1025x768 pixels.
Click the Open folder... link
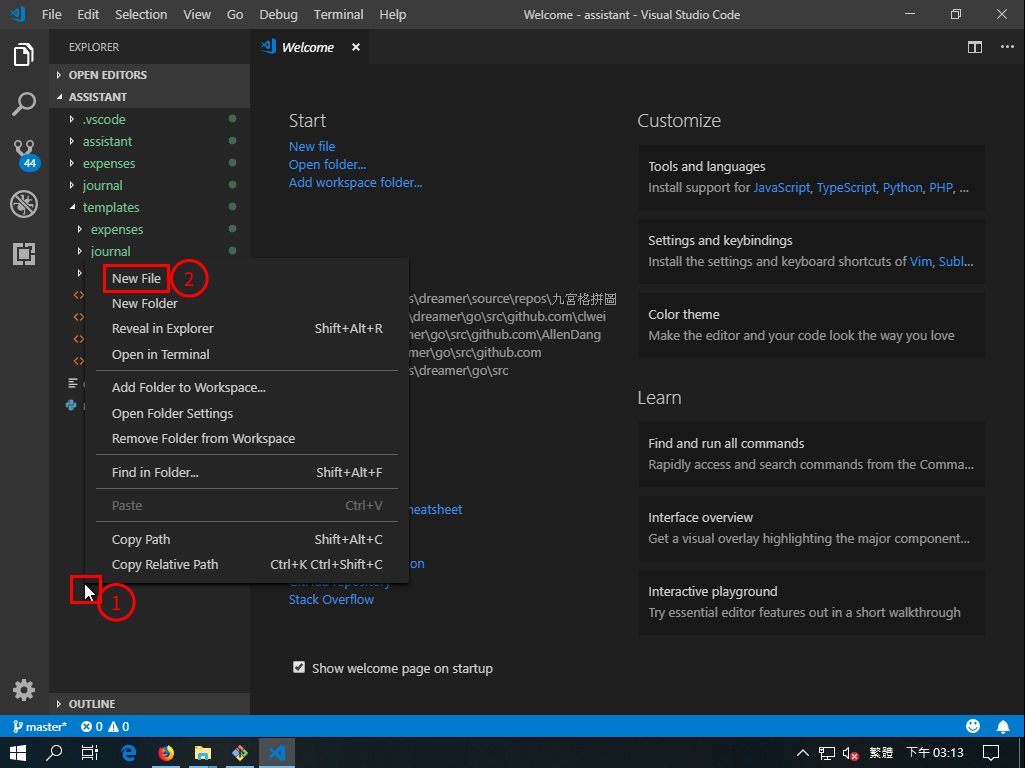[x=327, y=164]
